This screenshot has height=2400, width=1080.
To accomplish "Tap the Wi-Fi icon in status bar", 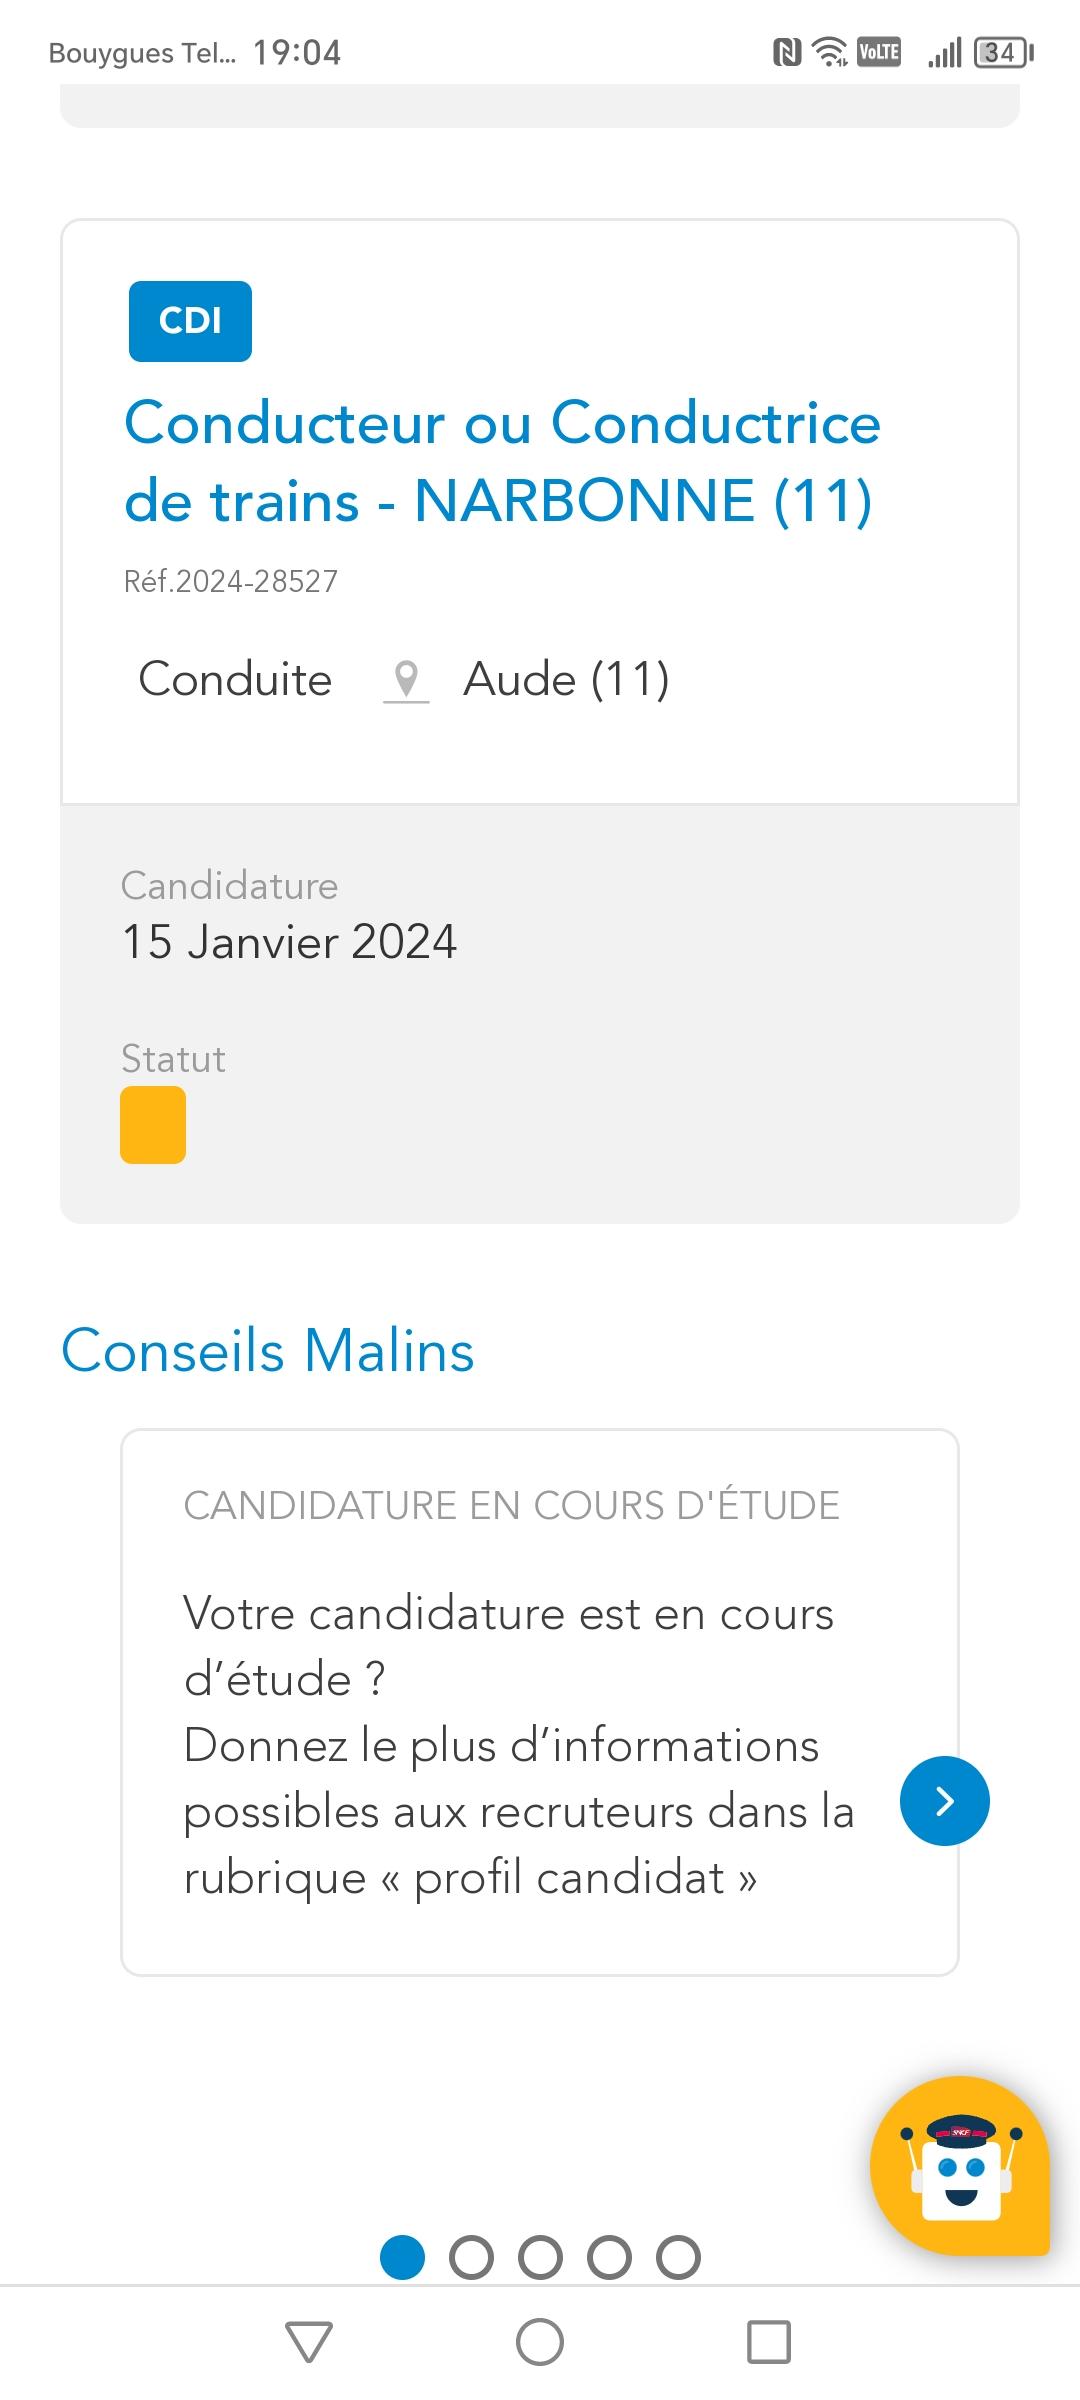I will (830, 52).
